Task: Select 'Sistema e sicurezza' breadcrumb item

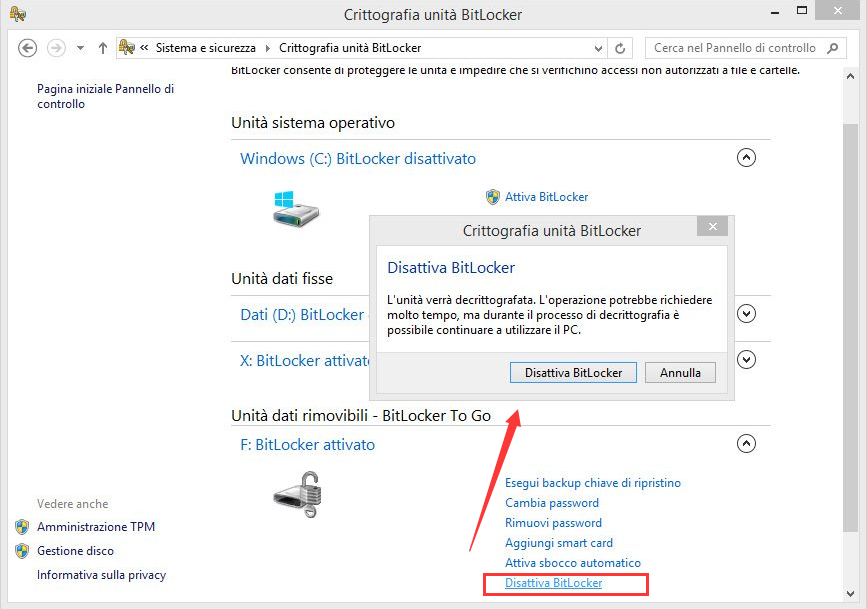Action: [x=206, y=48]
